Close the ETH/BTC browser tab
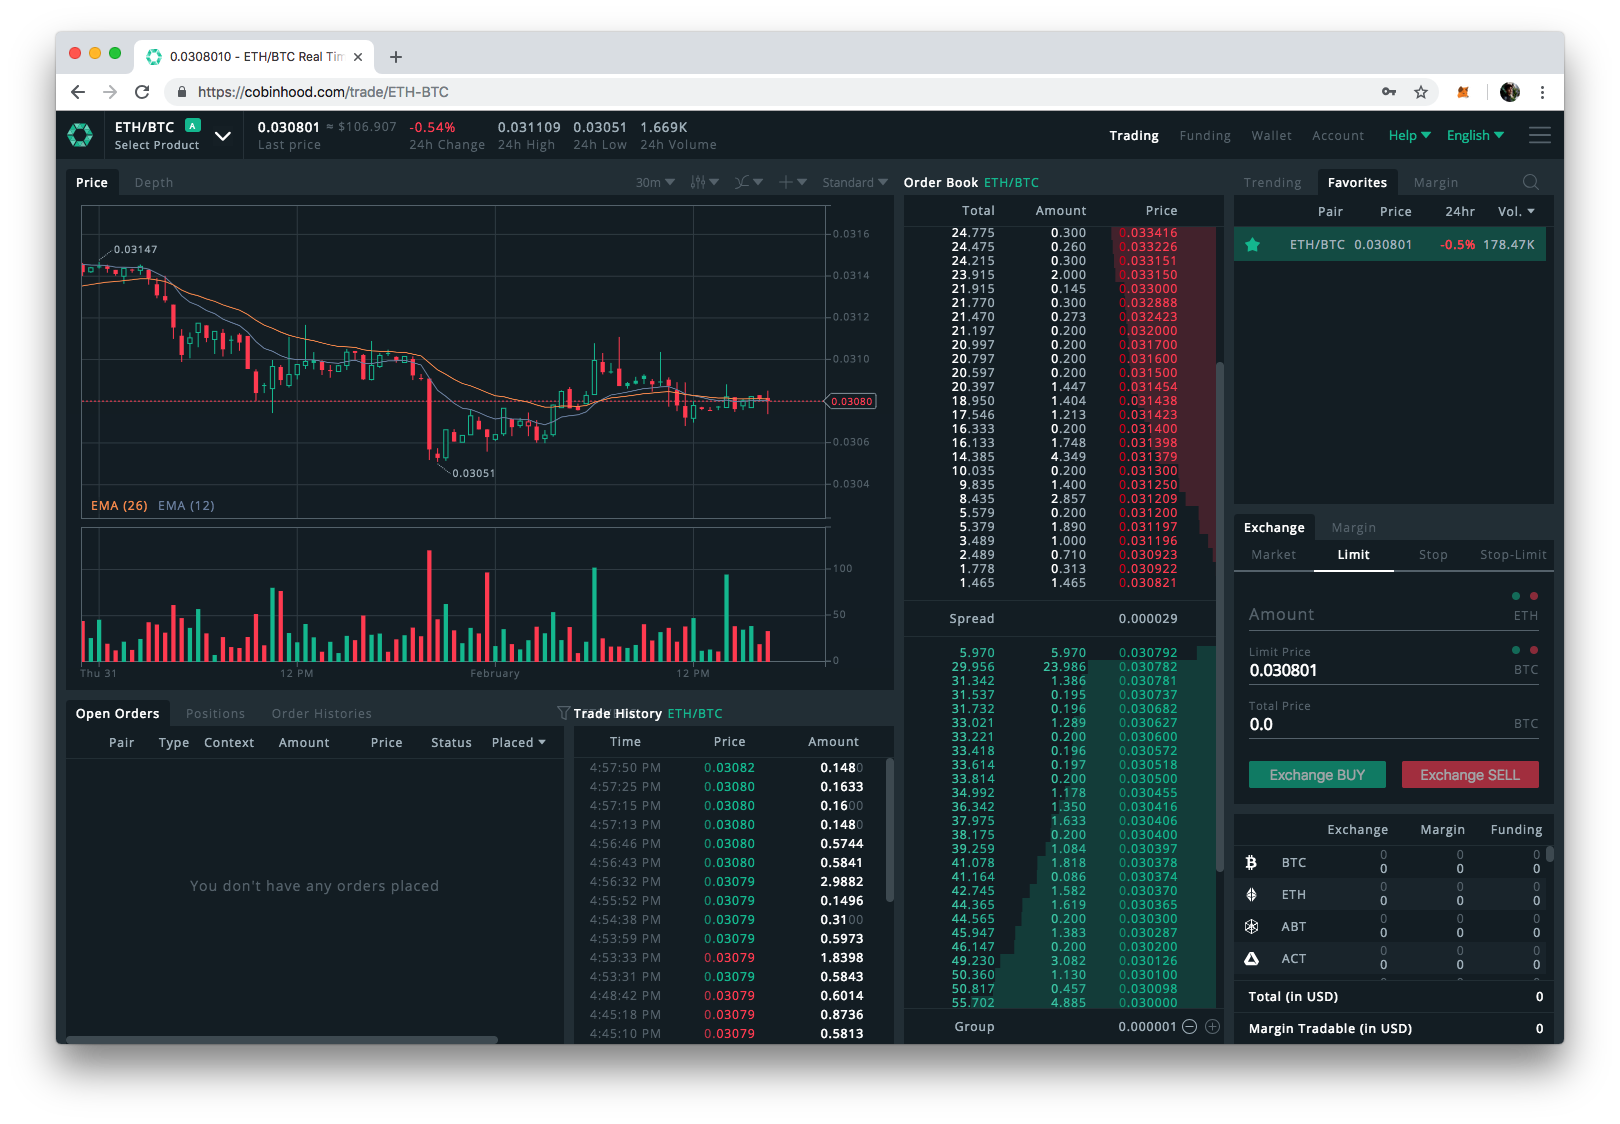 point(358,57)
